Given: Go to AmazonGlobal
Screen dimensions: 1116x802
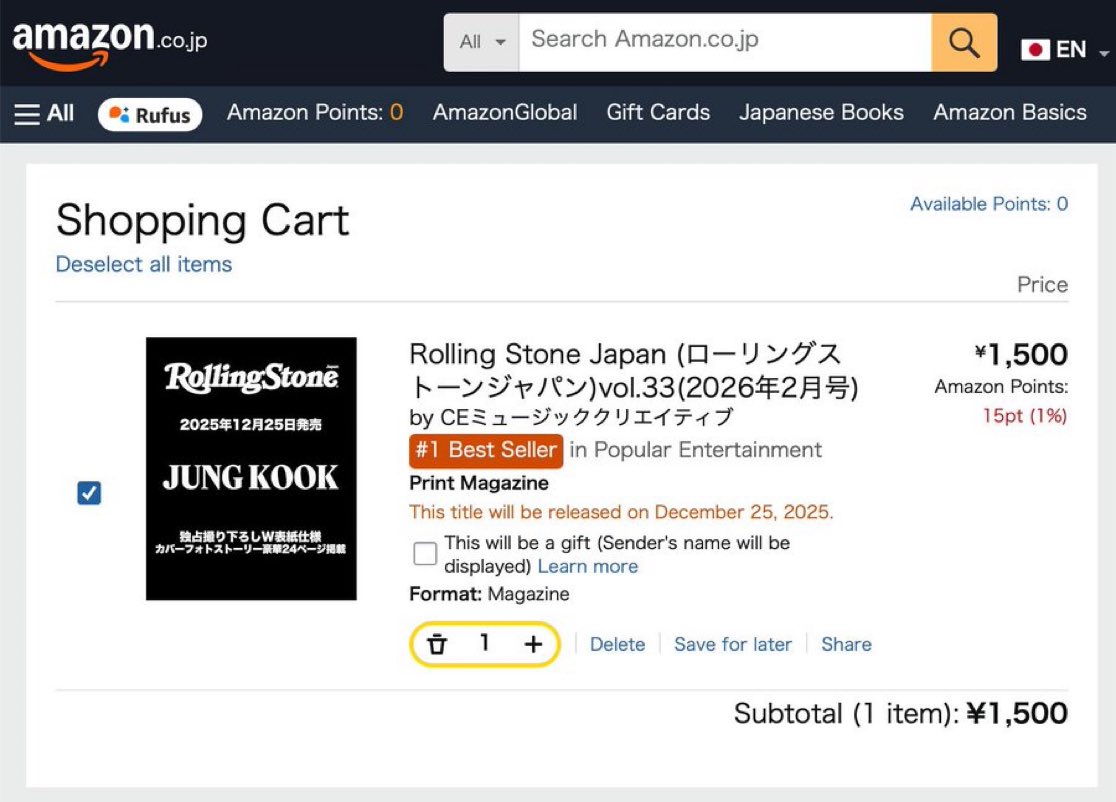Looking at the screenshot, I should point(505,112).
